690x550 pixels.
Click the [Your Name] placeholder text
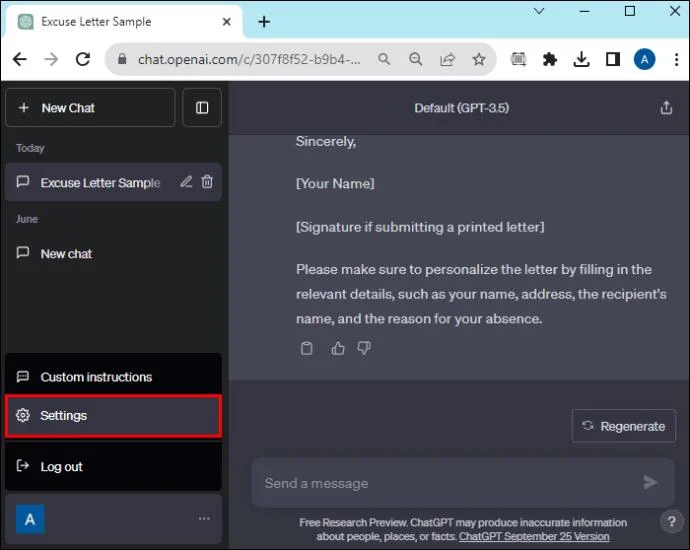[335, 183]
